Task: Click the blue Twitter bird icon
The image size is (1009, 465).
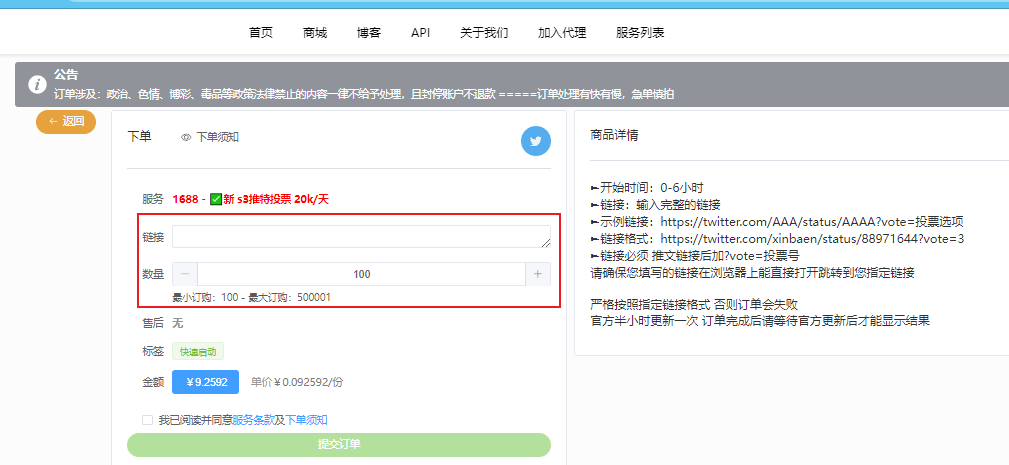Action: click(x=536, y=142)
